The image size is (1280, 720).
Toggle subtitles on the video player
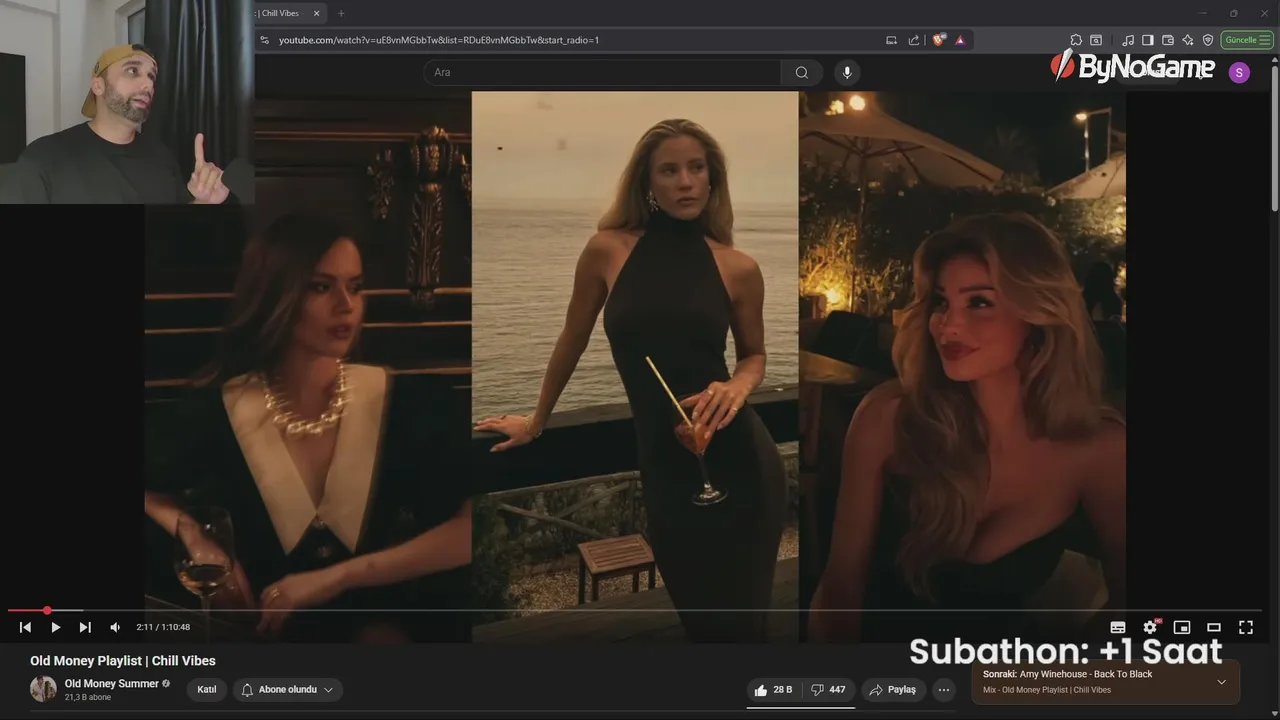click(x=1118, y=627)
